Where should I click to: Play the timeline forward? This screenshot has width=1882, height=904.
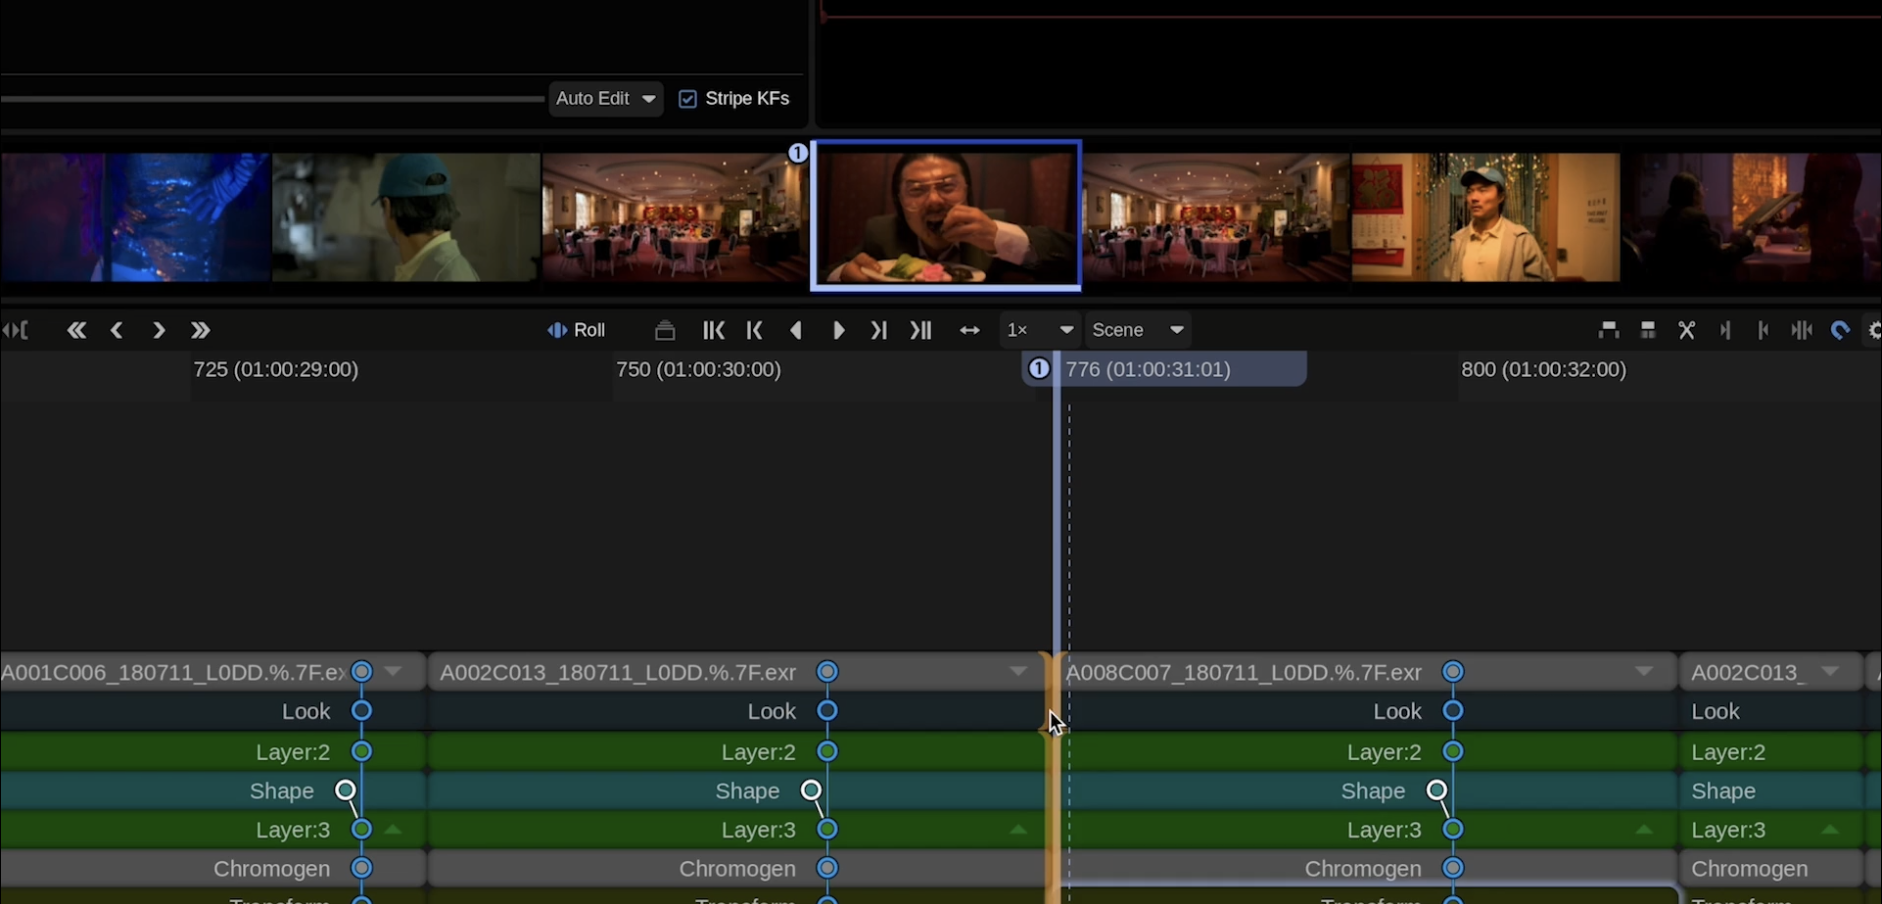coord(838,330)
